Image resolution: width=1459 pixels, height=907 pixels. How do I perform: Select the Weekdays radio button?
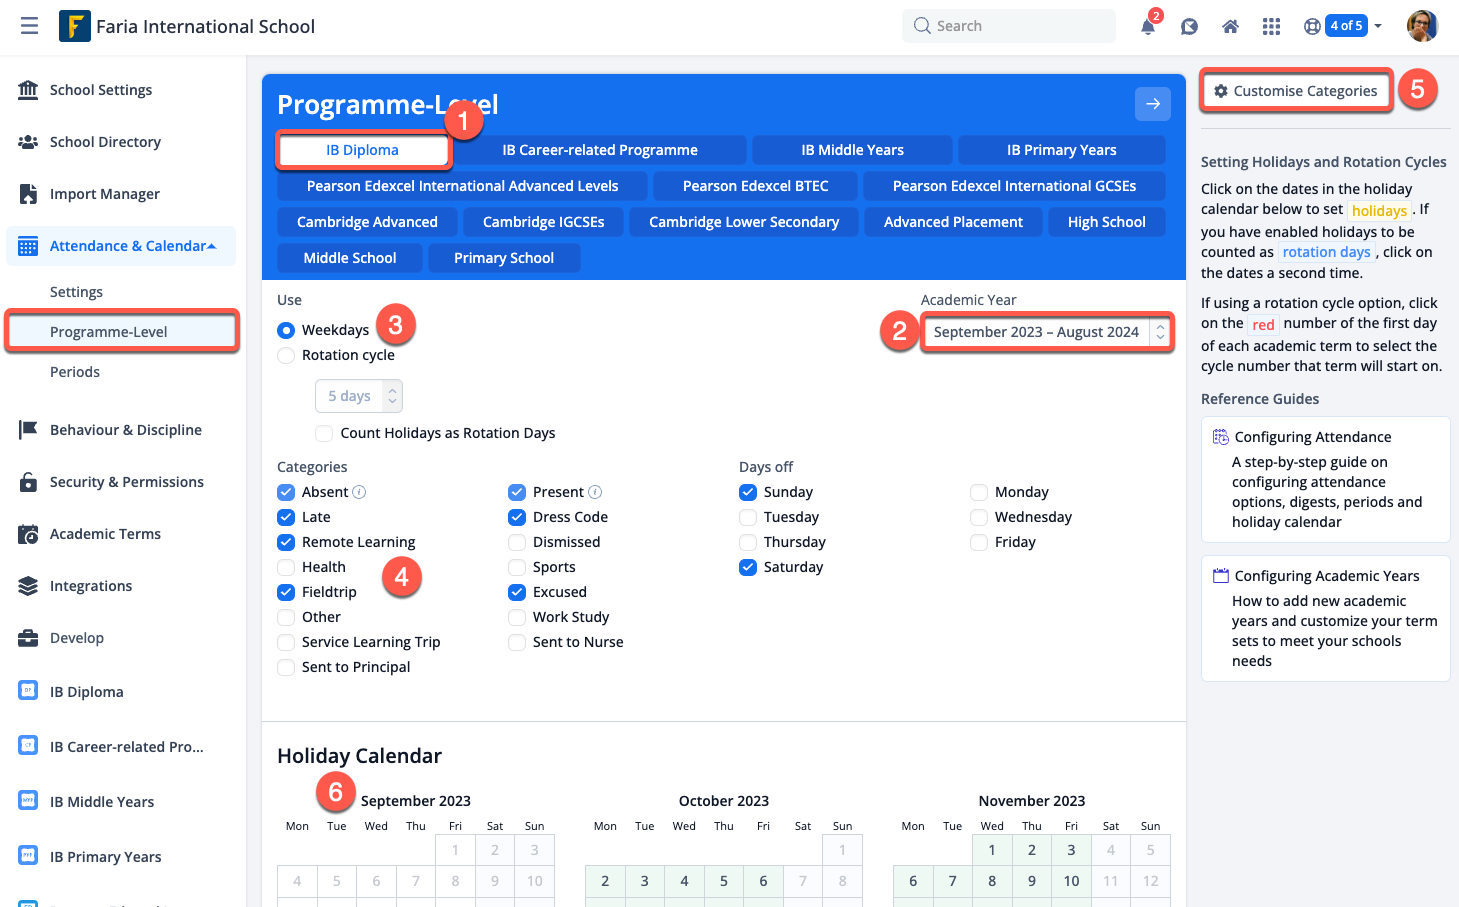286,330
